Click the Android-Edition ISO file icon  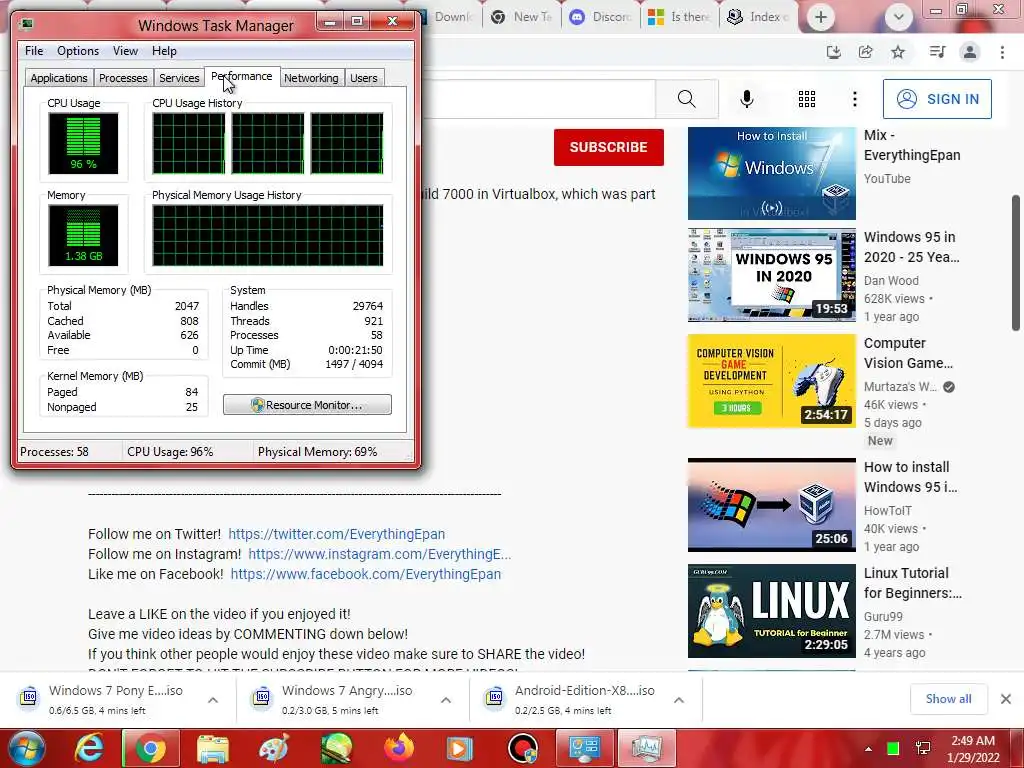click(x=495, y=697)
